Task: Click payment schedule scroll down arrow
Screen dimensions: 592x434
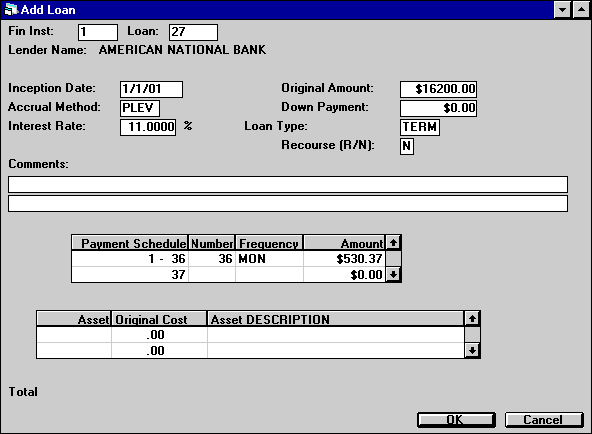Action: [x=393, y=274]
